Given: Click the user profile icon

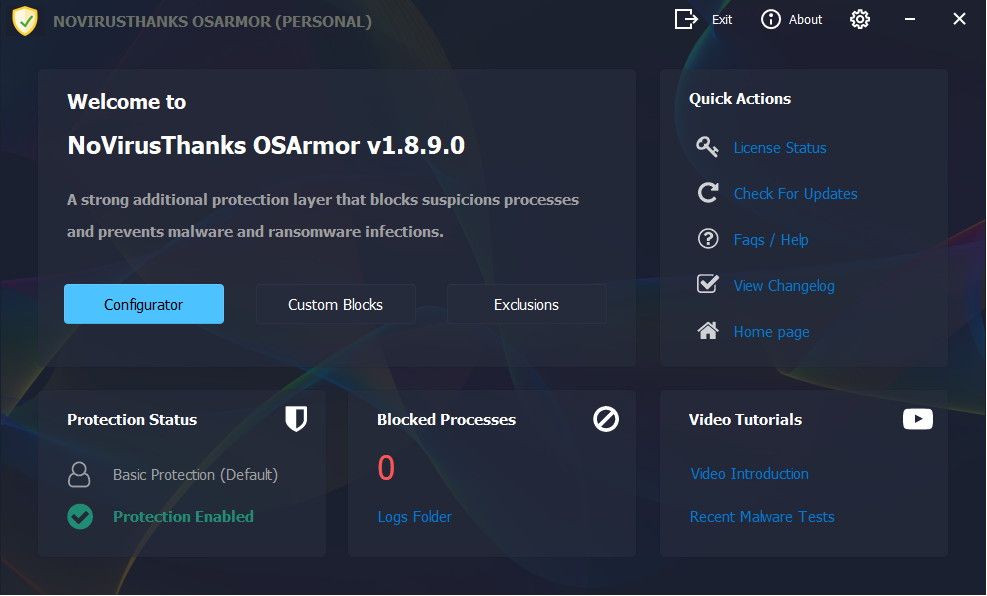Looking at the screenshot, I should click(x=79, y=475).
